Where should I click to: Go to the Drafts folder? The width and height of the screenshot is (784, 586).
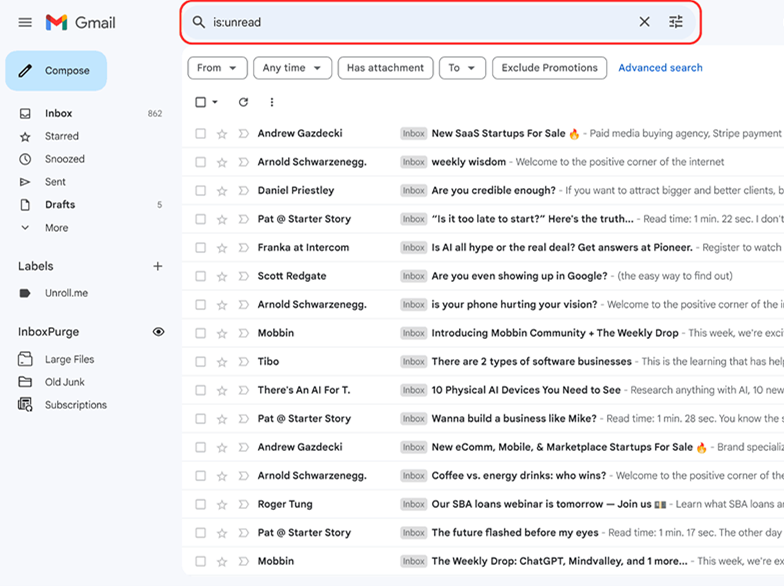60,205
